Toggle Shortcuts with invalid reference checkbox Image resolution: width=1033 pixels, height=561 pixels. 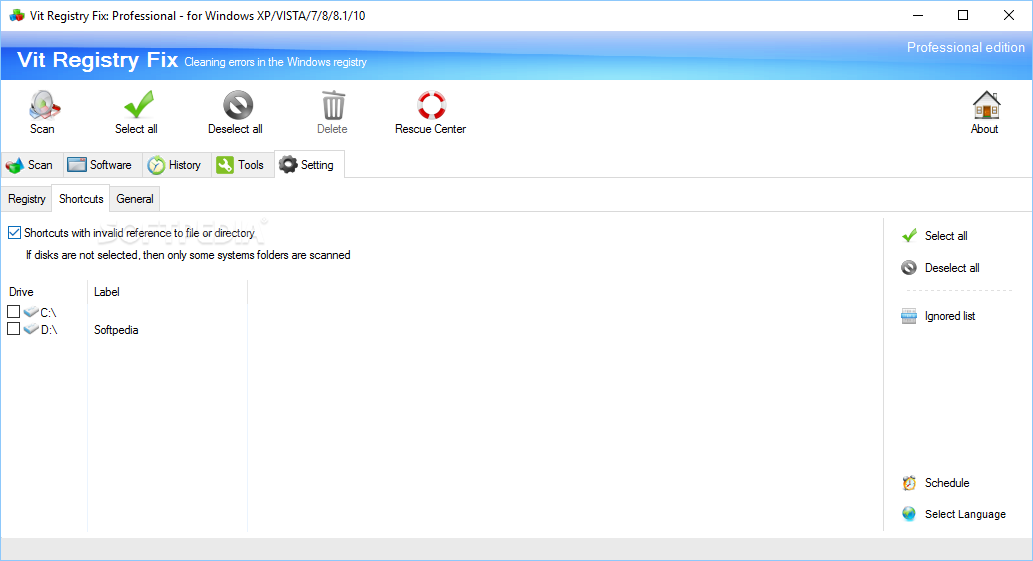pos(14,232)
